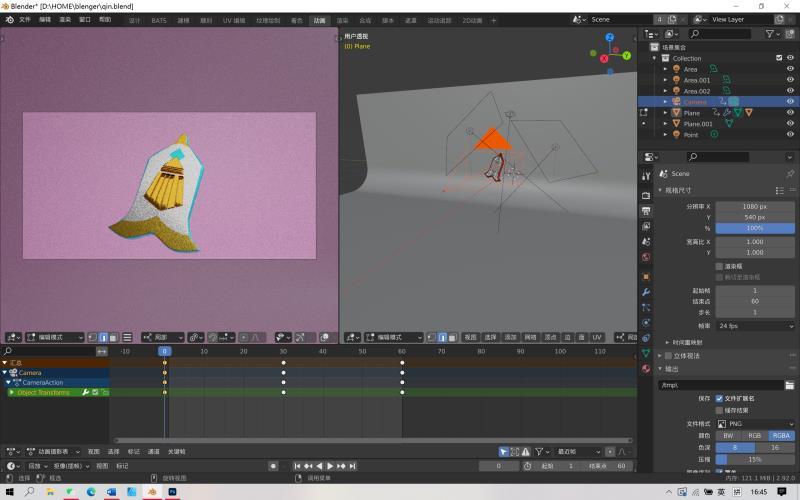Uncheck the 文件扩展名 checkbox
The height and width of the screenshot is (500, 800).
pyautogui.click(x=719, y=398)
